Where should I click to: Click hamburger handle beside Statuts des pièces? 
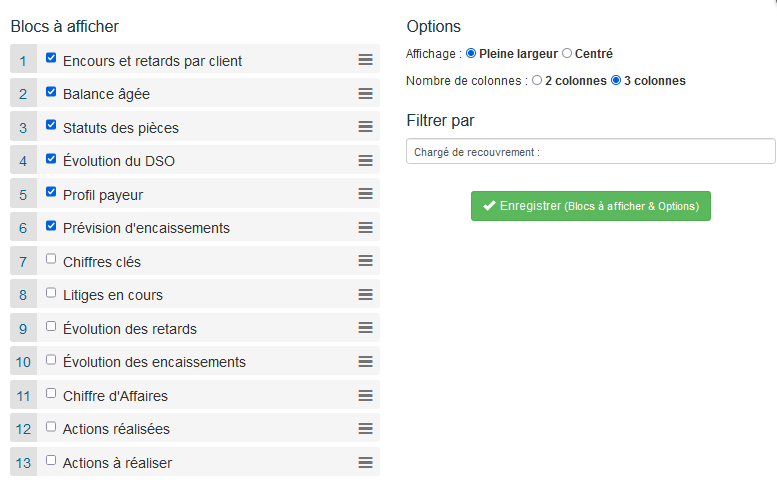(366, 127)
